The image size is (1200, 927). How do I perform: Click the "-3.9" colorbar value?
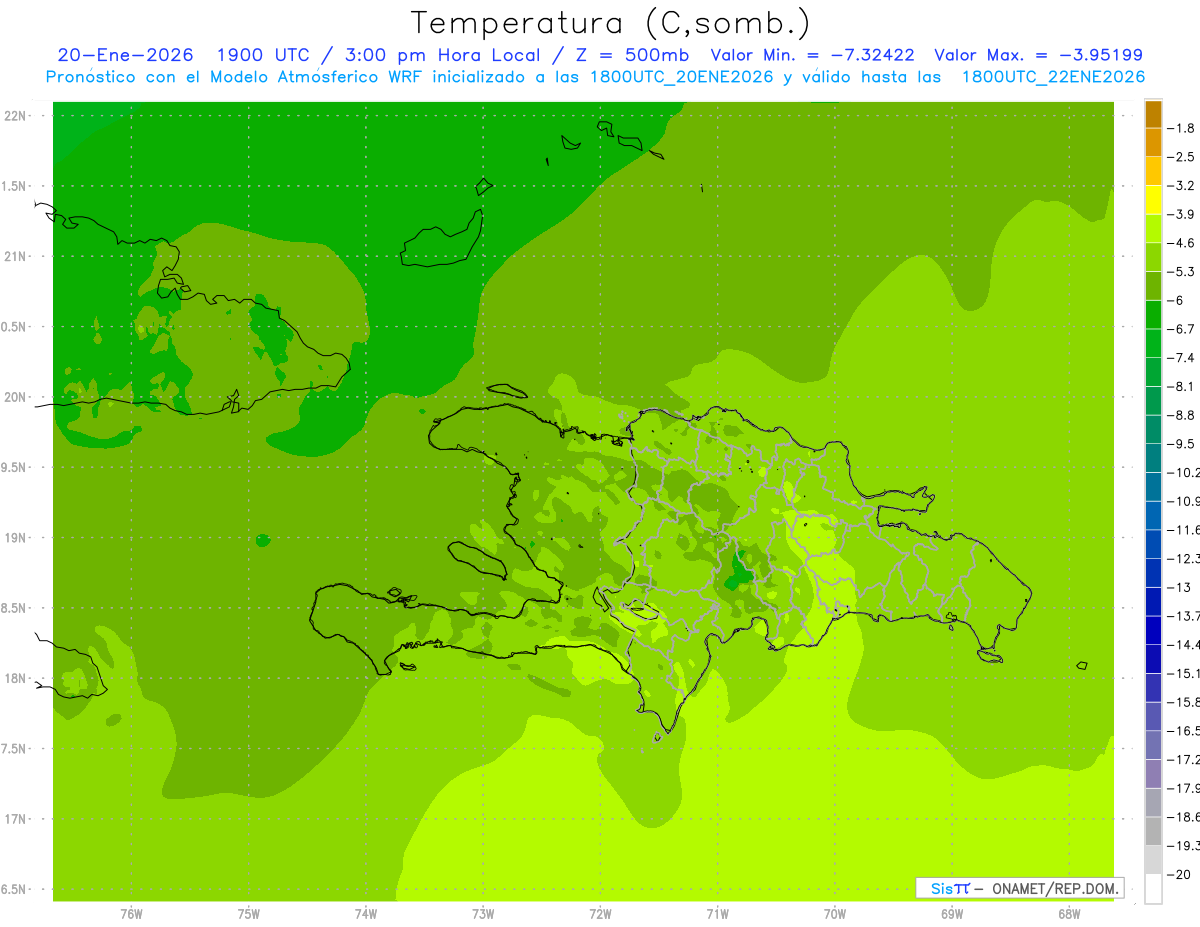coord(1181,214)
